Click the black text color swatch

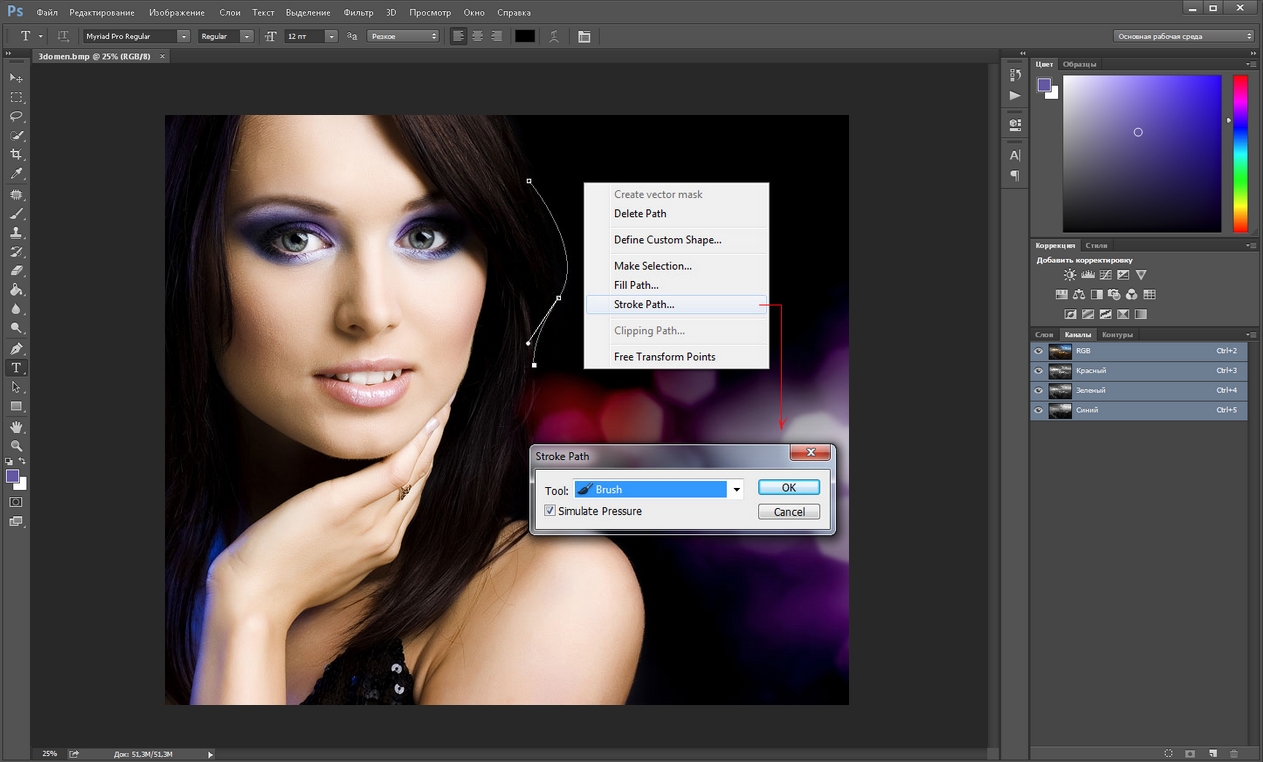[x=525, y=36]
